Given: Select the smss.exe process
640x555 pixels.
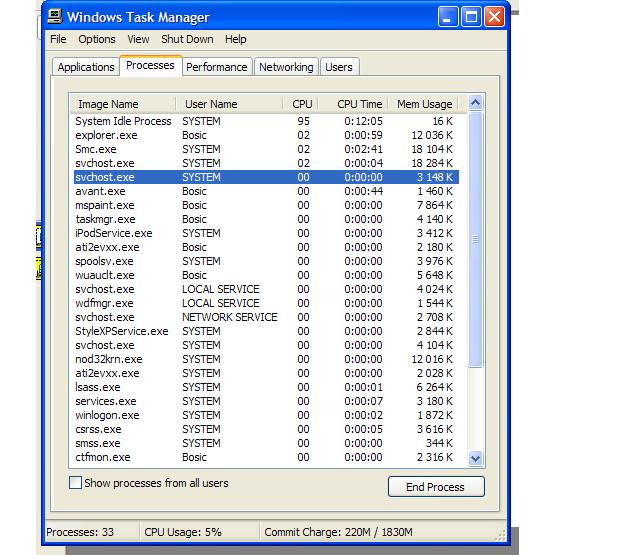Looking at the screenshot, I should (x=266, y=443).
